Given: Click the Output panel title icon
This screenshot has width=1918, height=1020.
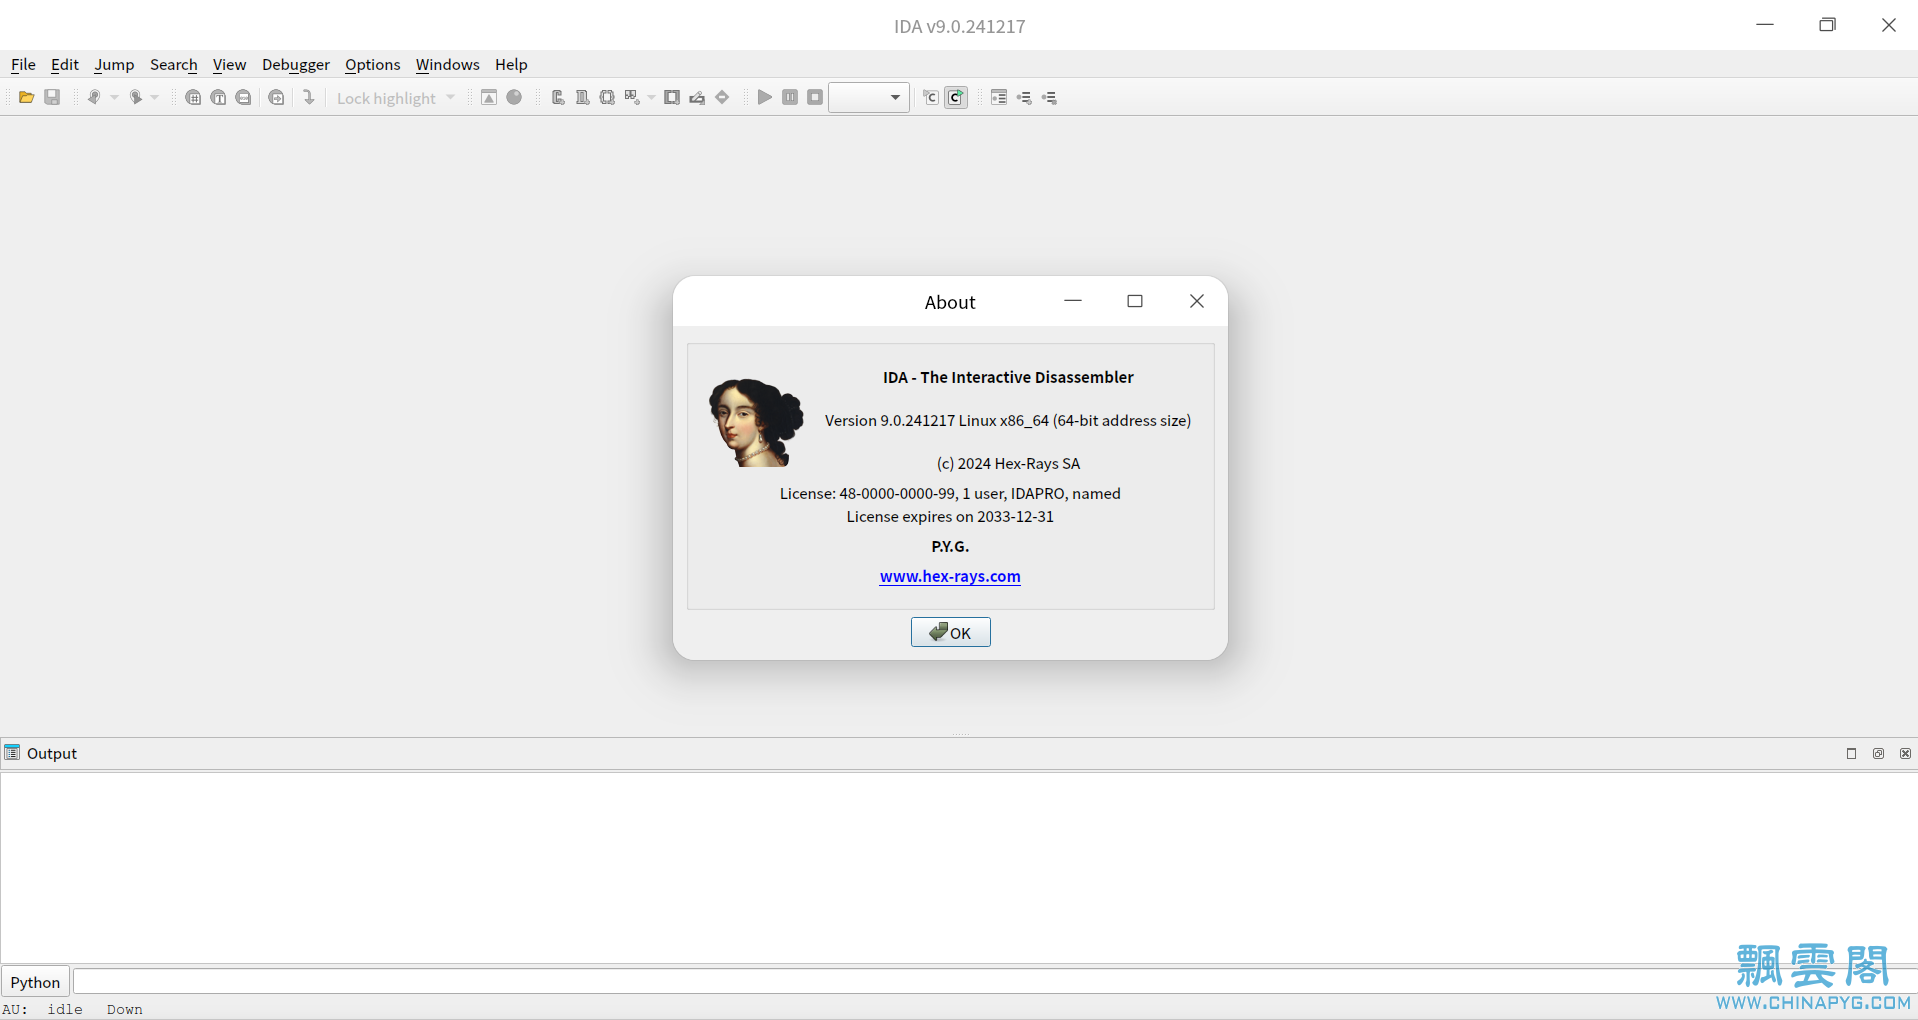Looking at the screenshot, I should coord(12,753).
